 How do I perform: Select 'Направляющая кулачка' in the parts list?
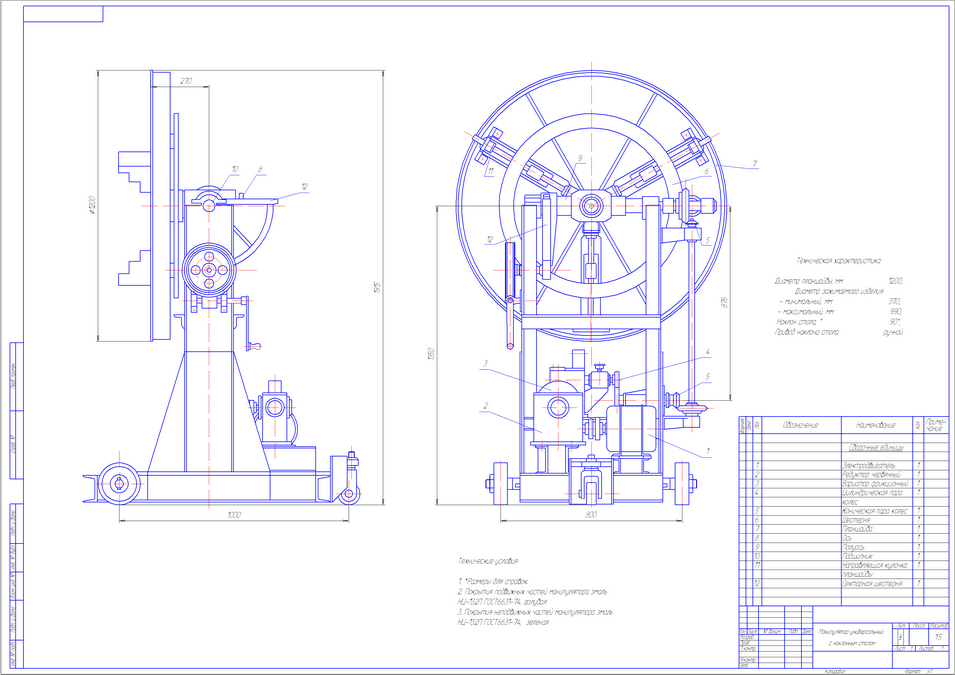(874, 565)
